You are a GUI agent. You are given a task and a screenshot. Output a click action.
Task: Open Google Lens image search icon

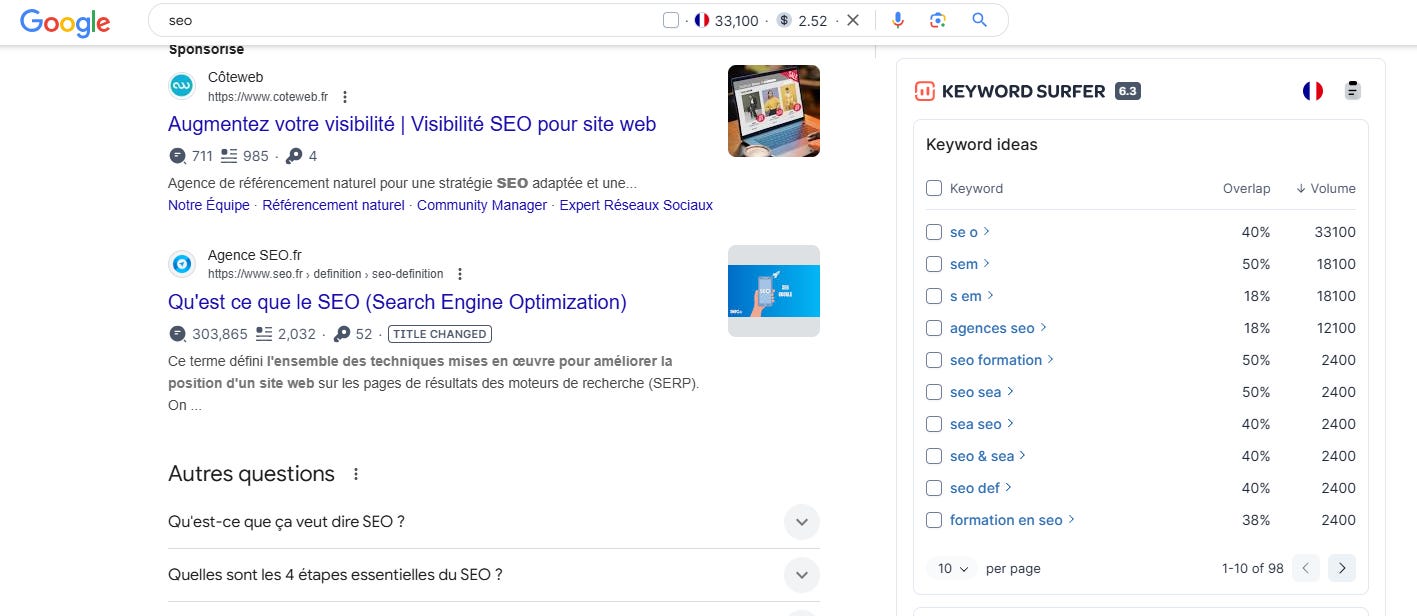[937, 20]
